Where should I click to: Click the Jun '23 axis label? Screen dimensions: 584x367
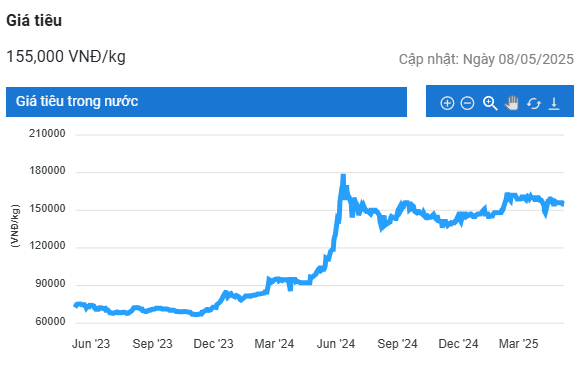point(91,344)
